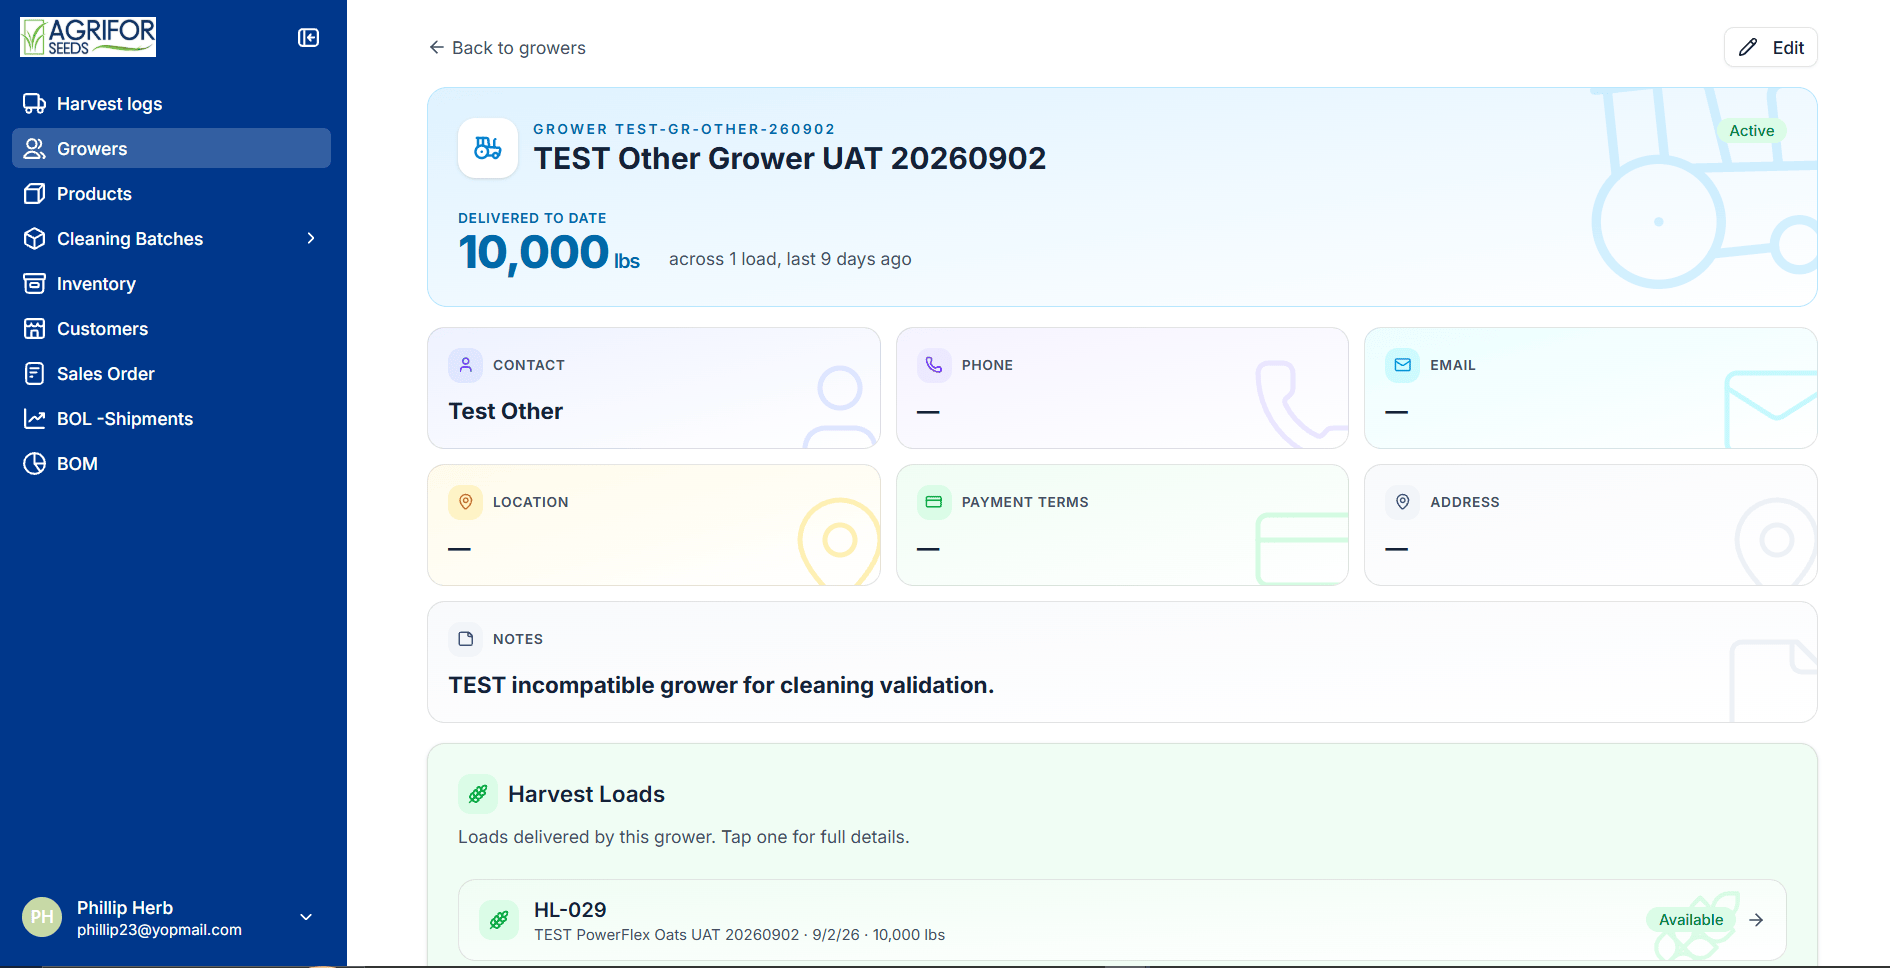Click the back arrow icon
This screenshot has height=968, width=1890.
pos(436,47)
